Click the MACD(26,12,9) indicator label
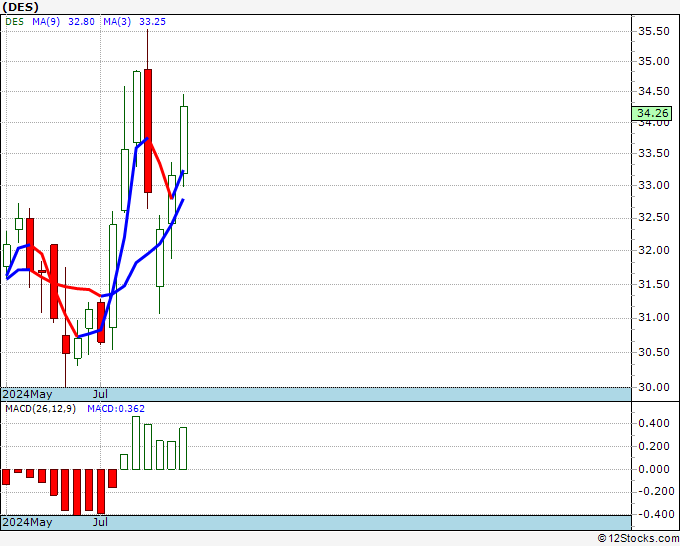The height and width of the screenshot is (546, 680). [40, 409]
